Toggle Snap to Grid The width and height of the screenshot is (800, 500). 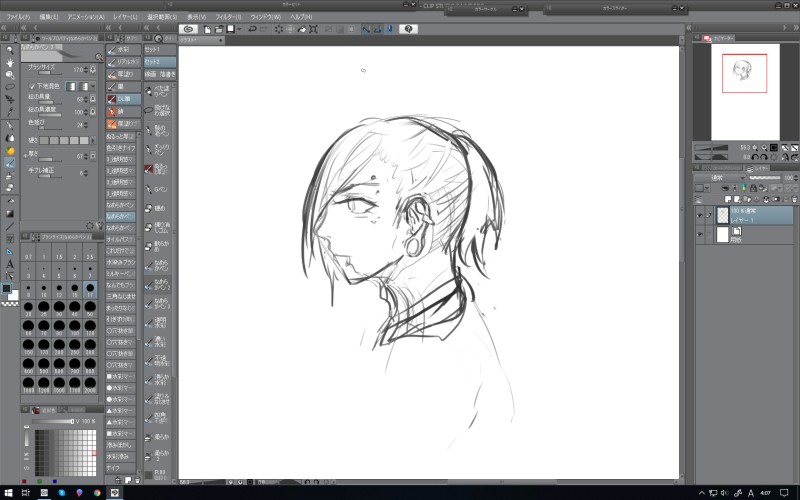(389, 29)
